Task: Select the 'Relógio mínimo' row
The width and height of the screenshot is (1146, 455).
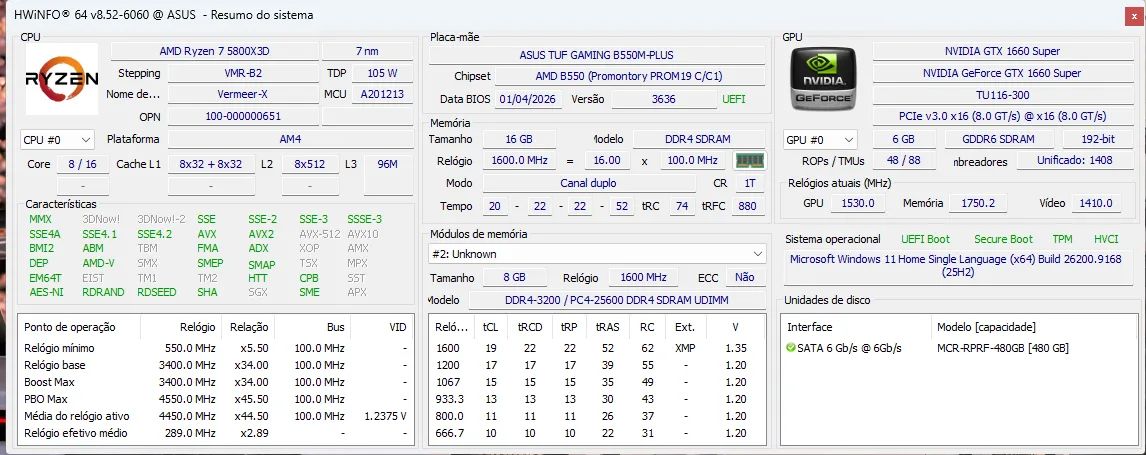Action: click(216, 348)
